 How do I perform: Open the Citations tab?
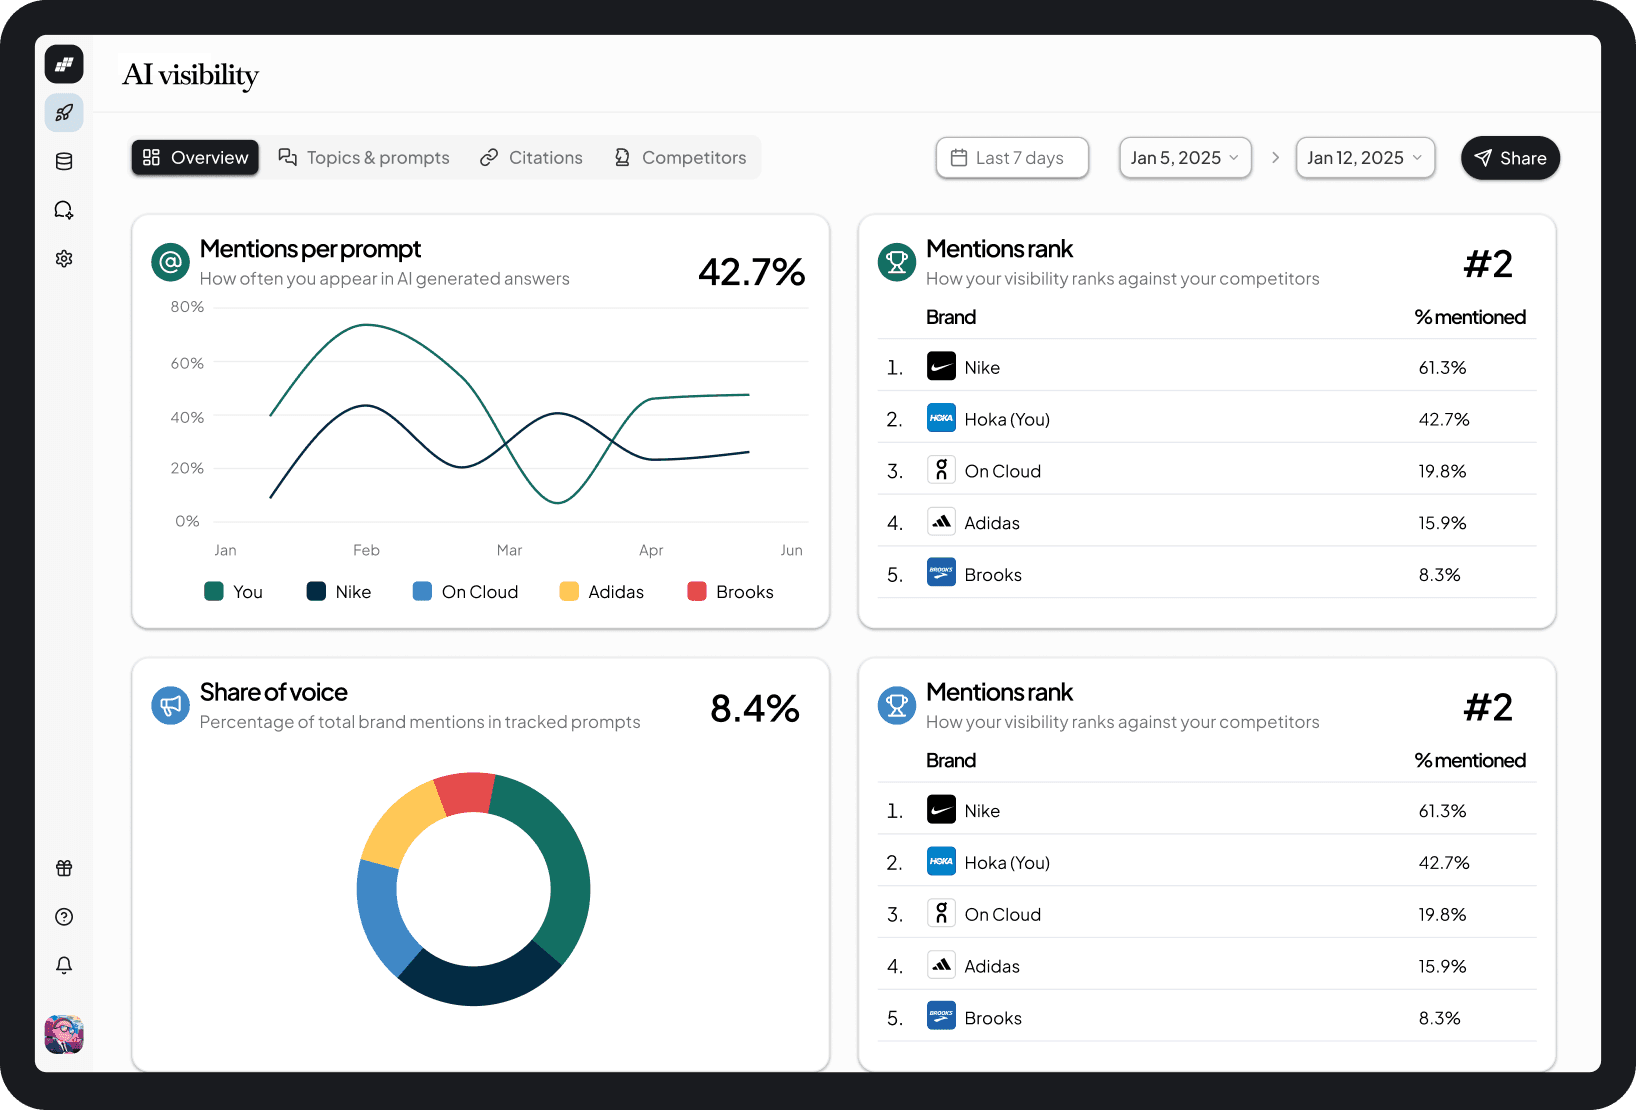[x=531, y=158]
